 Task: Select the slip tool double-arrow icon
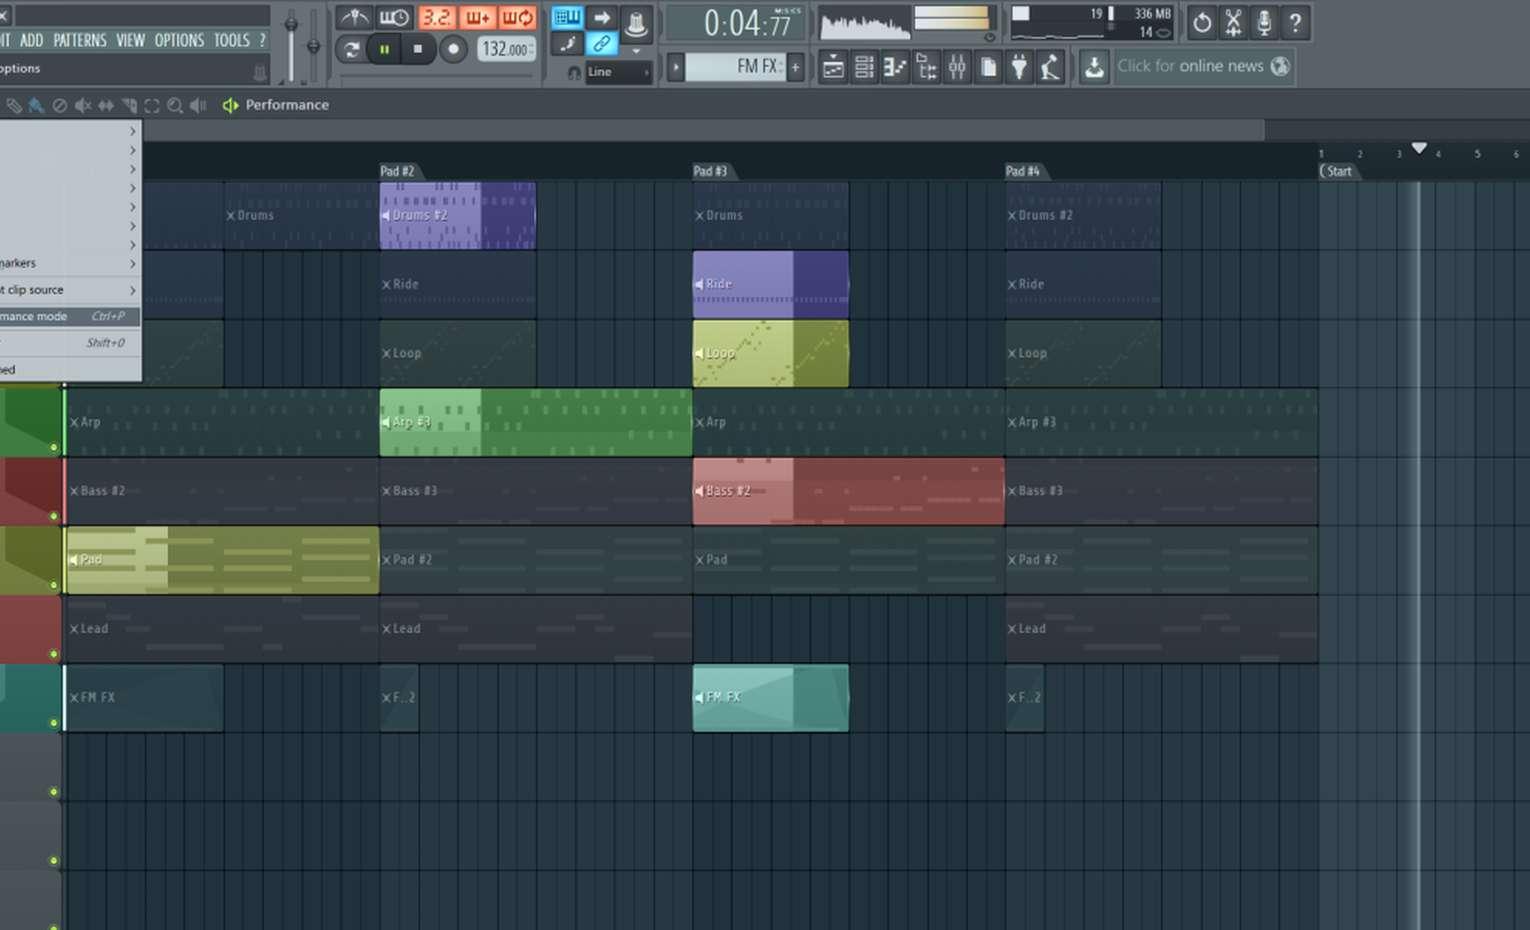click(x=105, y=105)
